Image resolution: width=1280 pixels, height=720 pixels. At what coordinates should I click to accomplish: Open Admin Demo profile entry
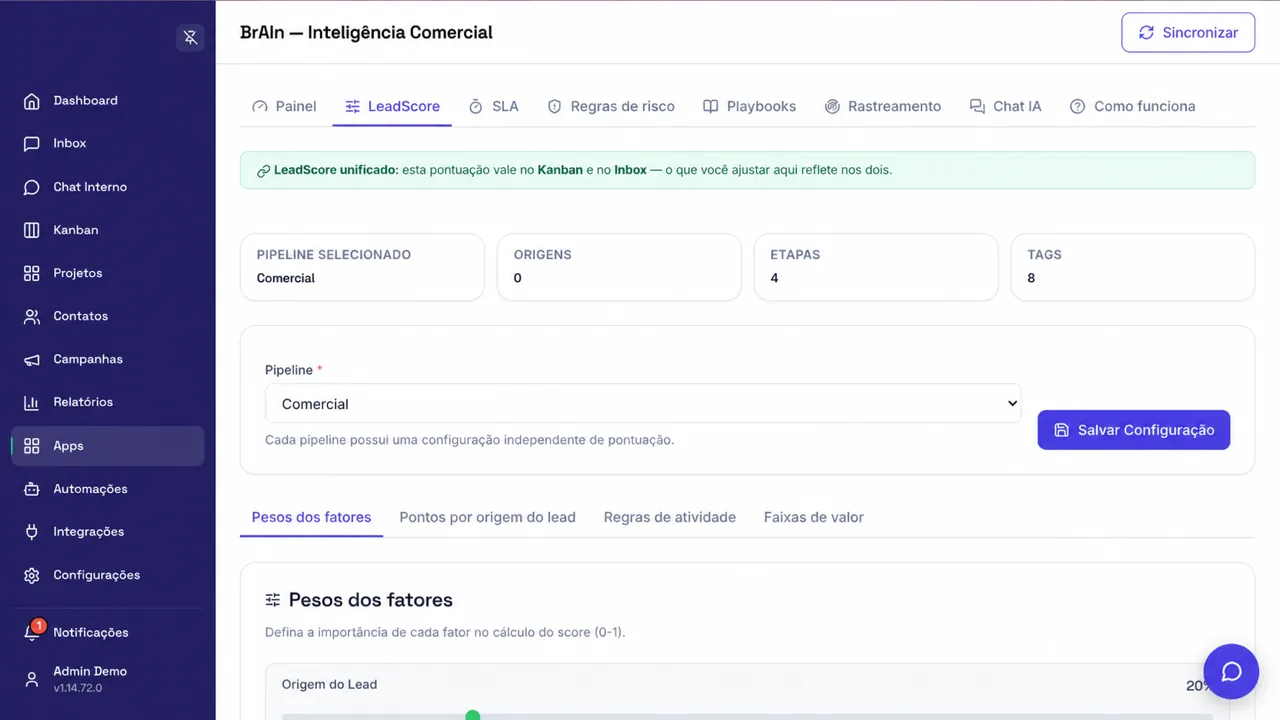click(x=108, y=679)
